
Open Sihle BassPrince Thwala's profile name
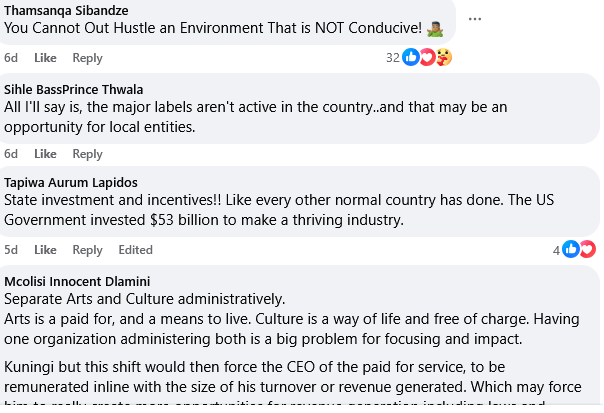pyautogui.click(x=74, y=90)
